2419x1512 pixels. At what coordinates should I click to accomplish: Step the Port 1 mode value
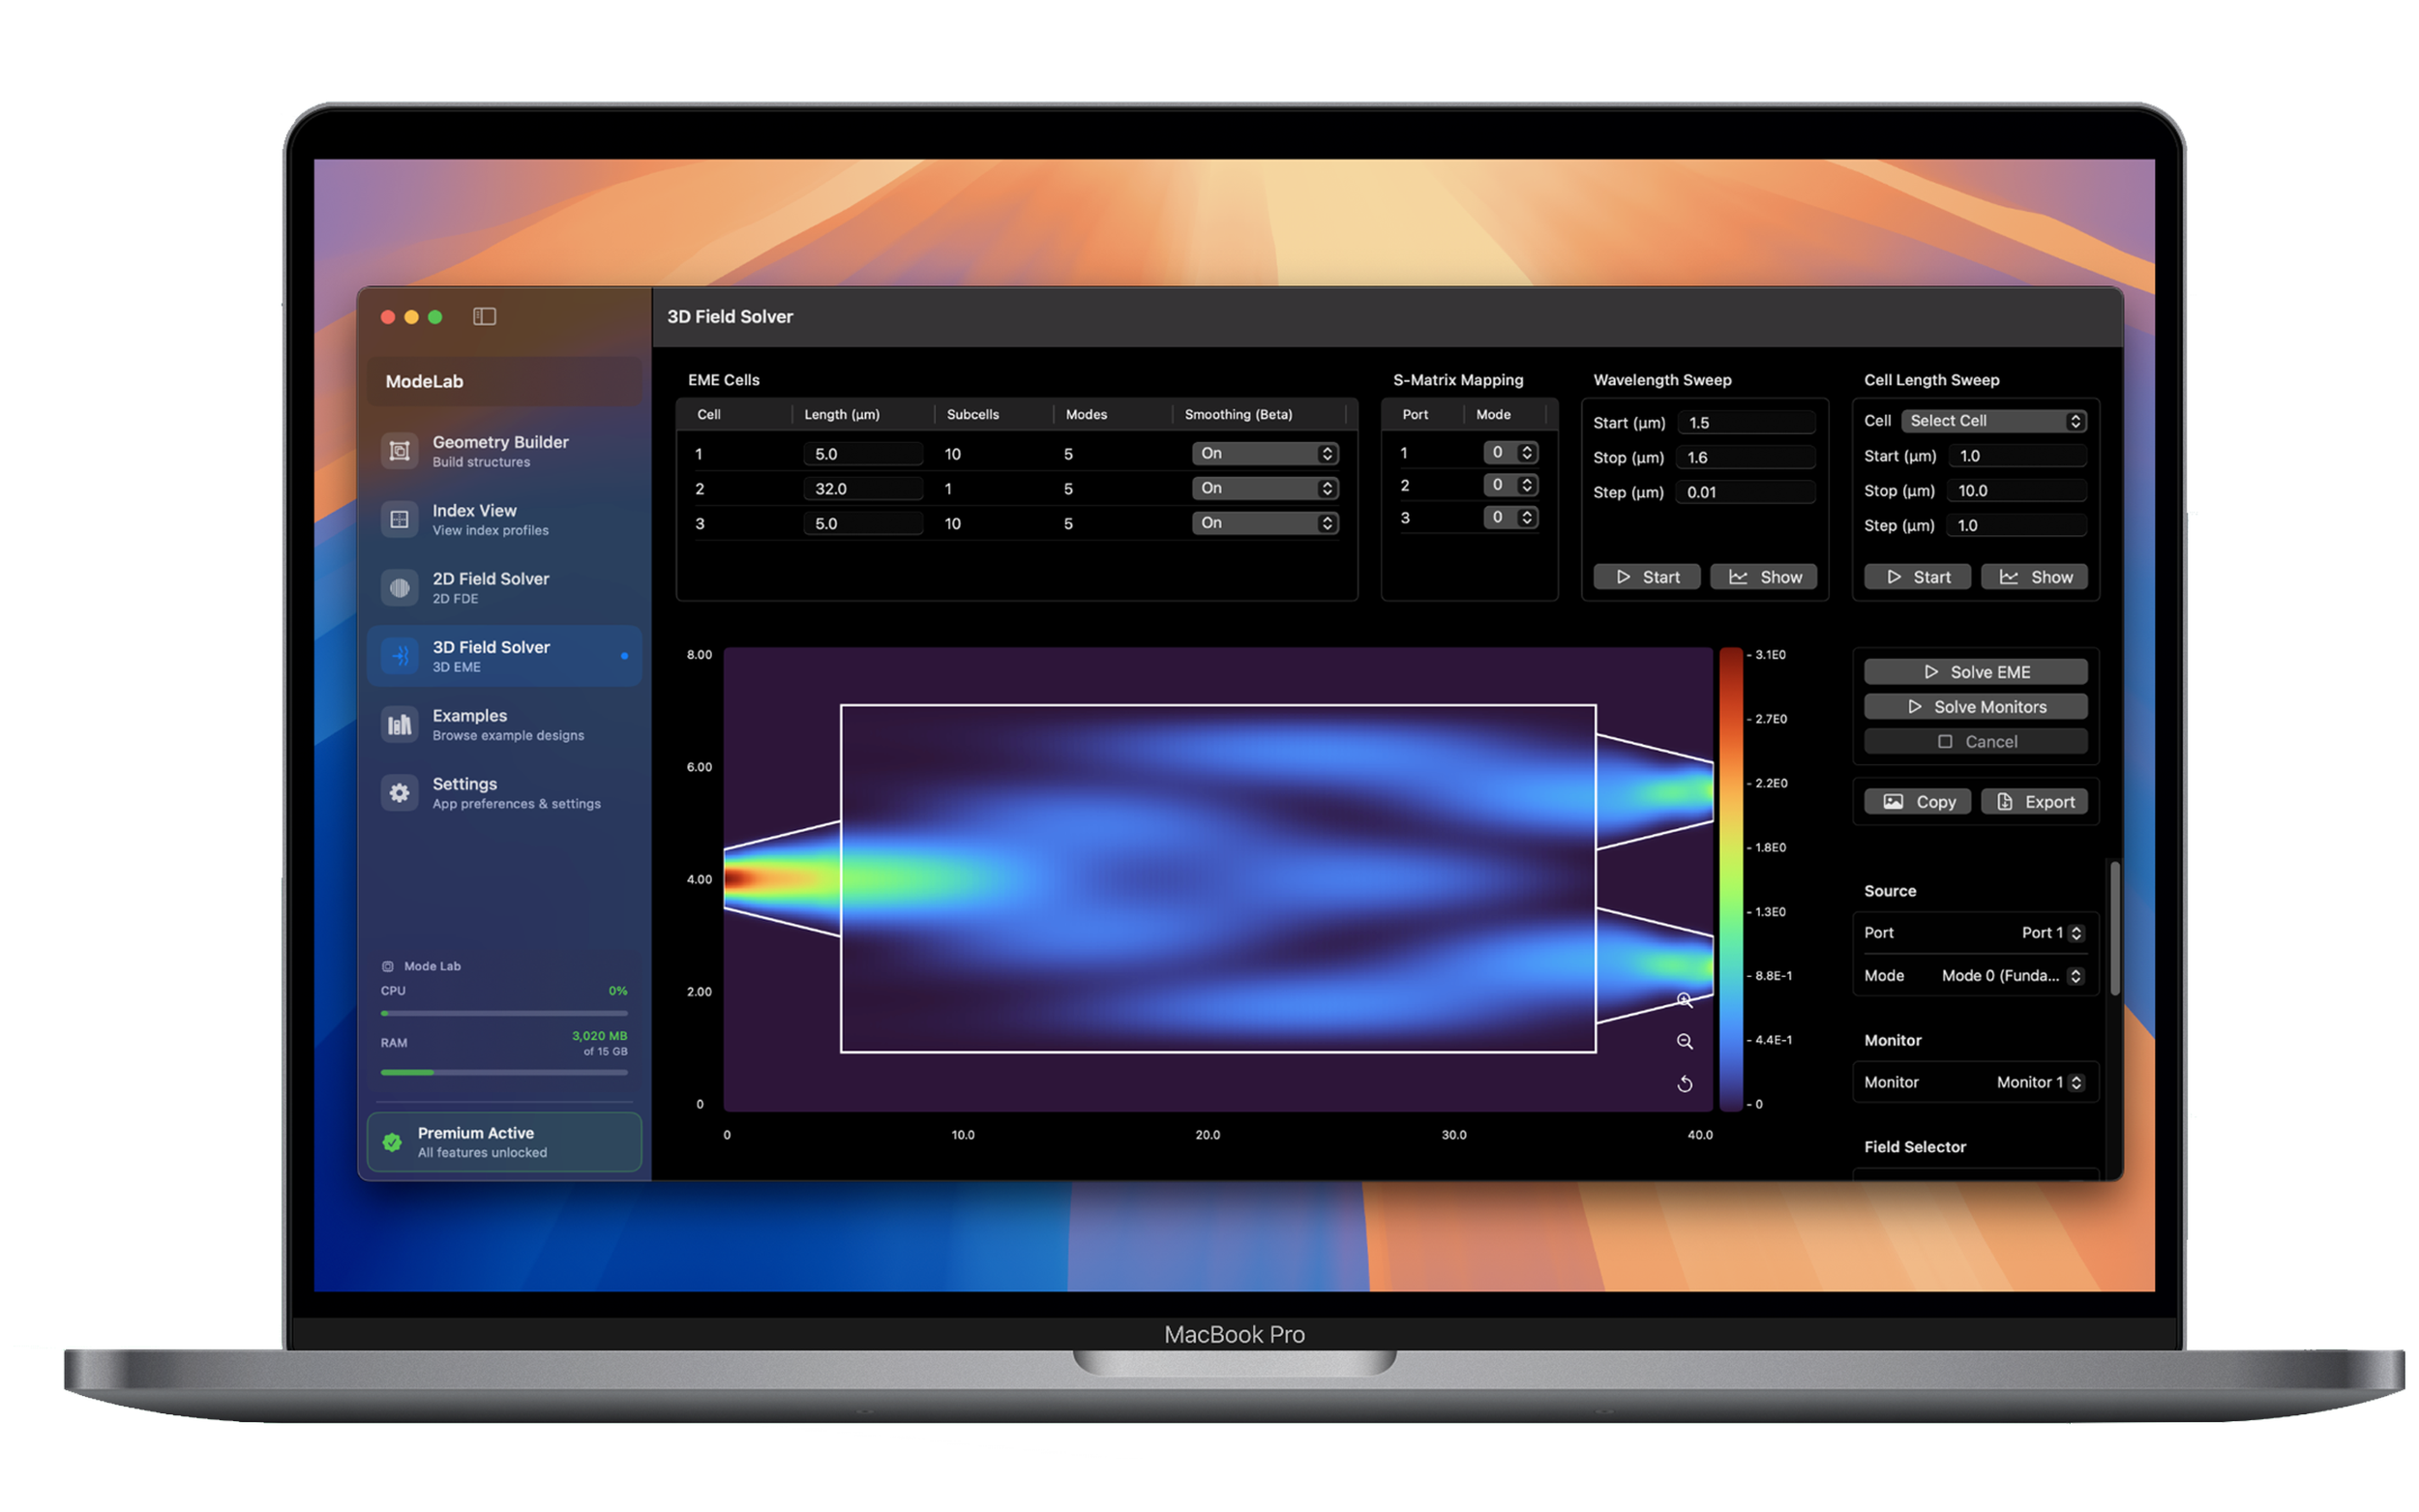[x=1526, y=453]
